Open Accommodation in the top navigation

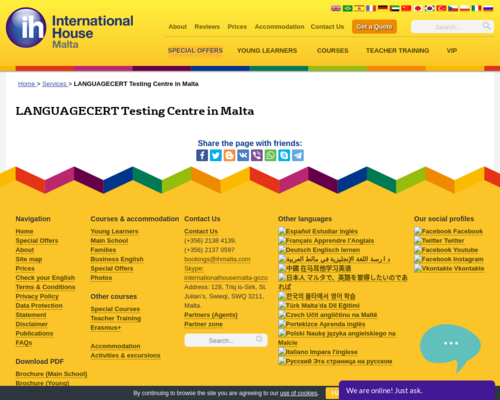pyautogui.click(x=279, y=27)
